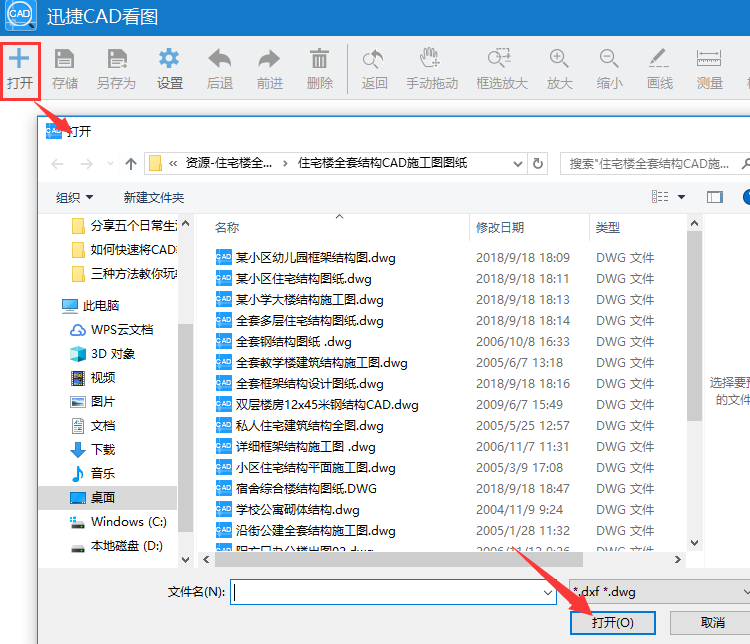Expand the 文件名 combo box dropdown
The image size is (750, 644).
pyautogui.click(x=548, y=592)
